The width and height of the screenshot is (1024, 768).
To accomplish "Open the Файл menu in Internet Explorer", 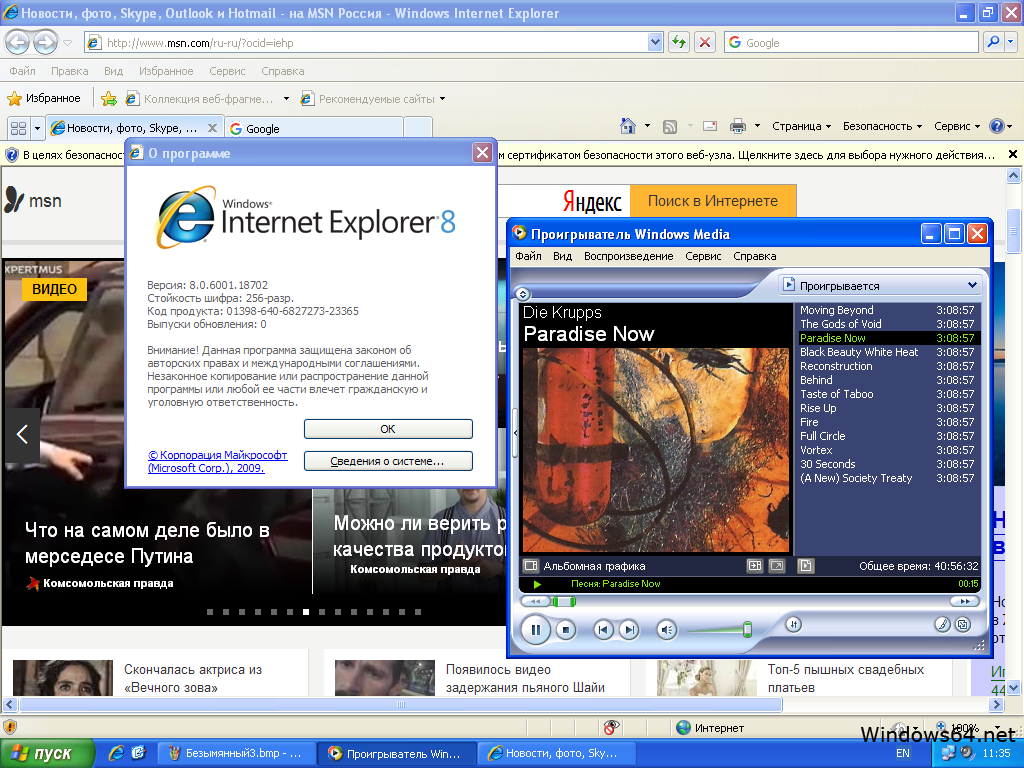I will pyautogui.click(x=22, y=71).
